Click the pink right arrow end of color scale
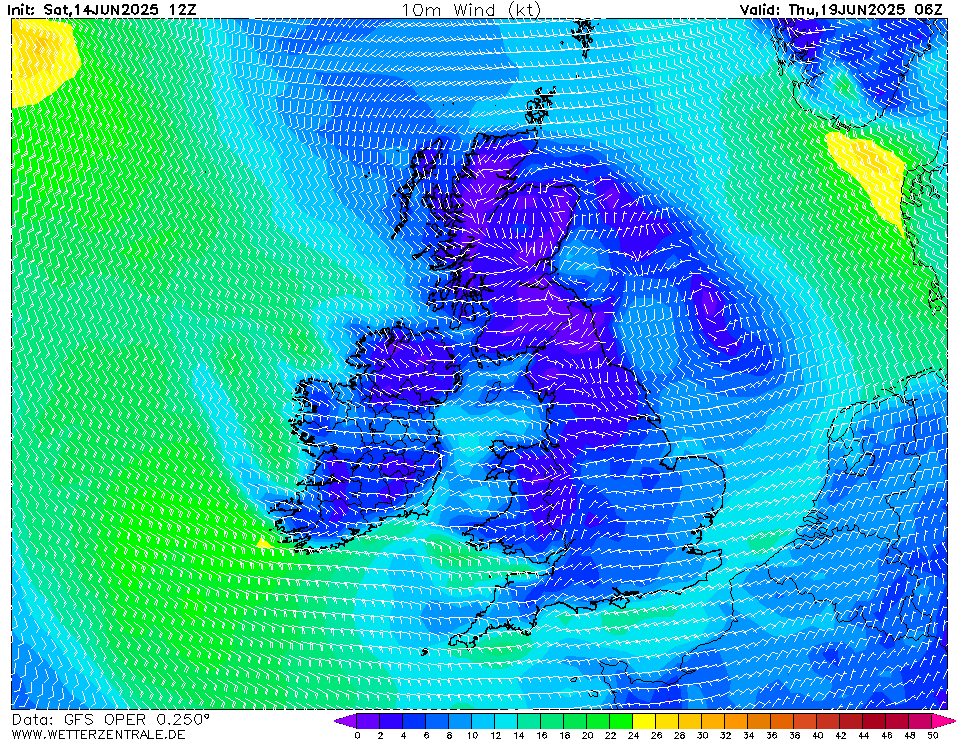 click(x=942, y=721)
